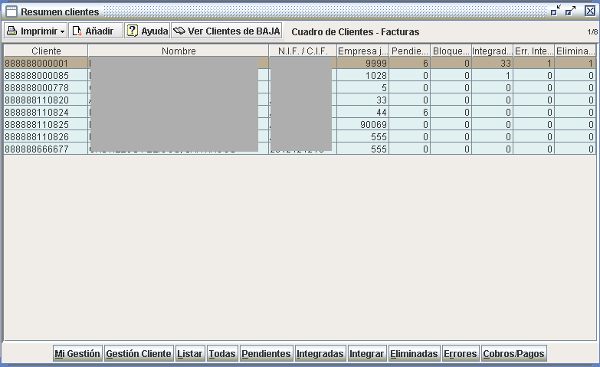Click the Integrar button
The height and width of the screenshot is (367, 600).
[x=367, y=354]
